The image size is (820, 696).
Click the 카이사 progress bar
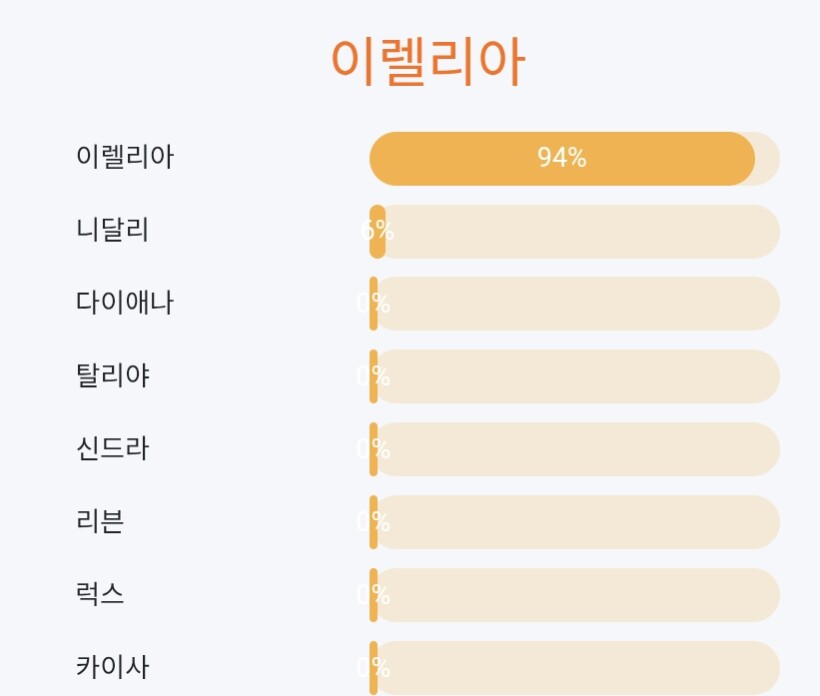[x=575, y=667]
